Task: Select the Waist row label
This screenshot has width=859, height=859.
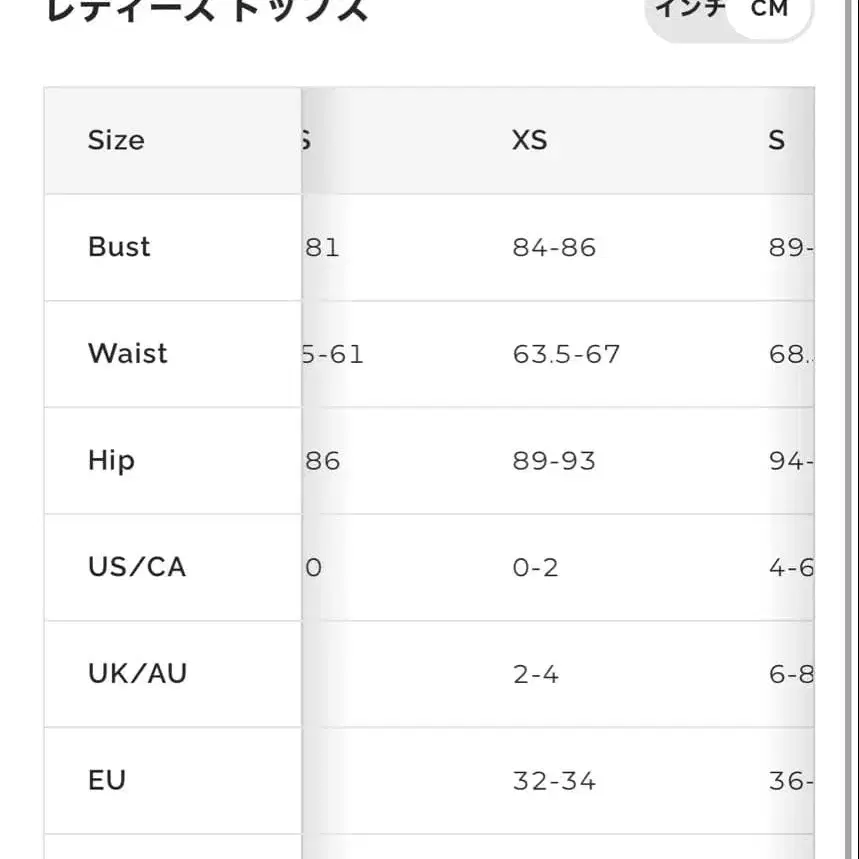Action: 127,354
